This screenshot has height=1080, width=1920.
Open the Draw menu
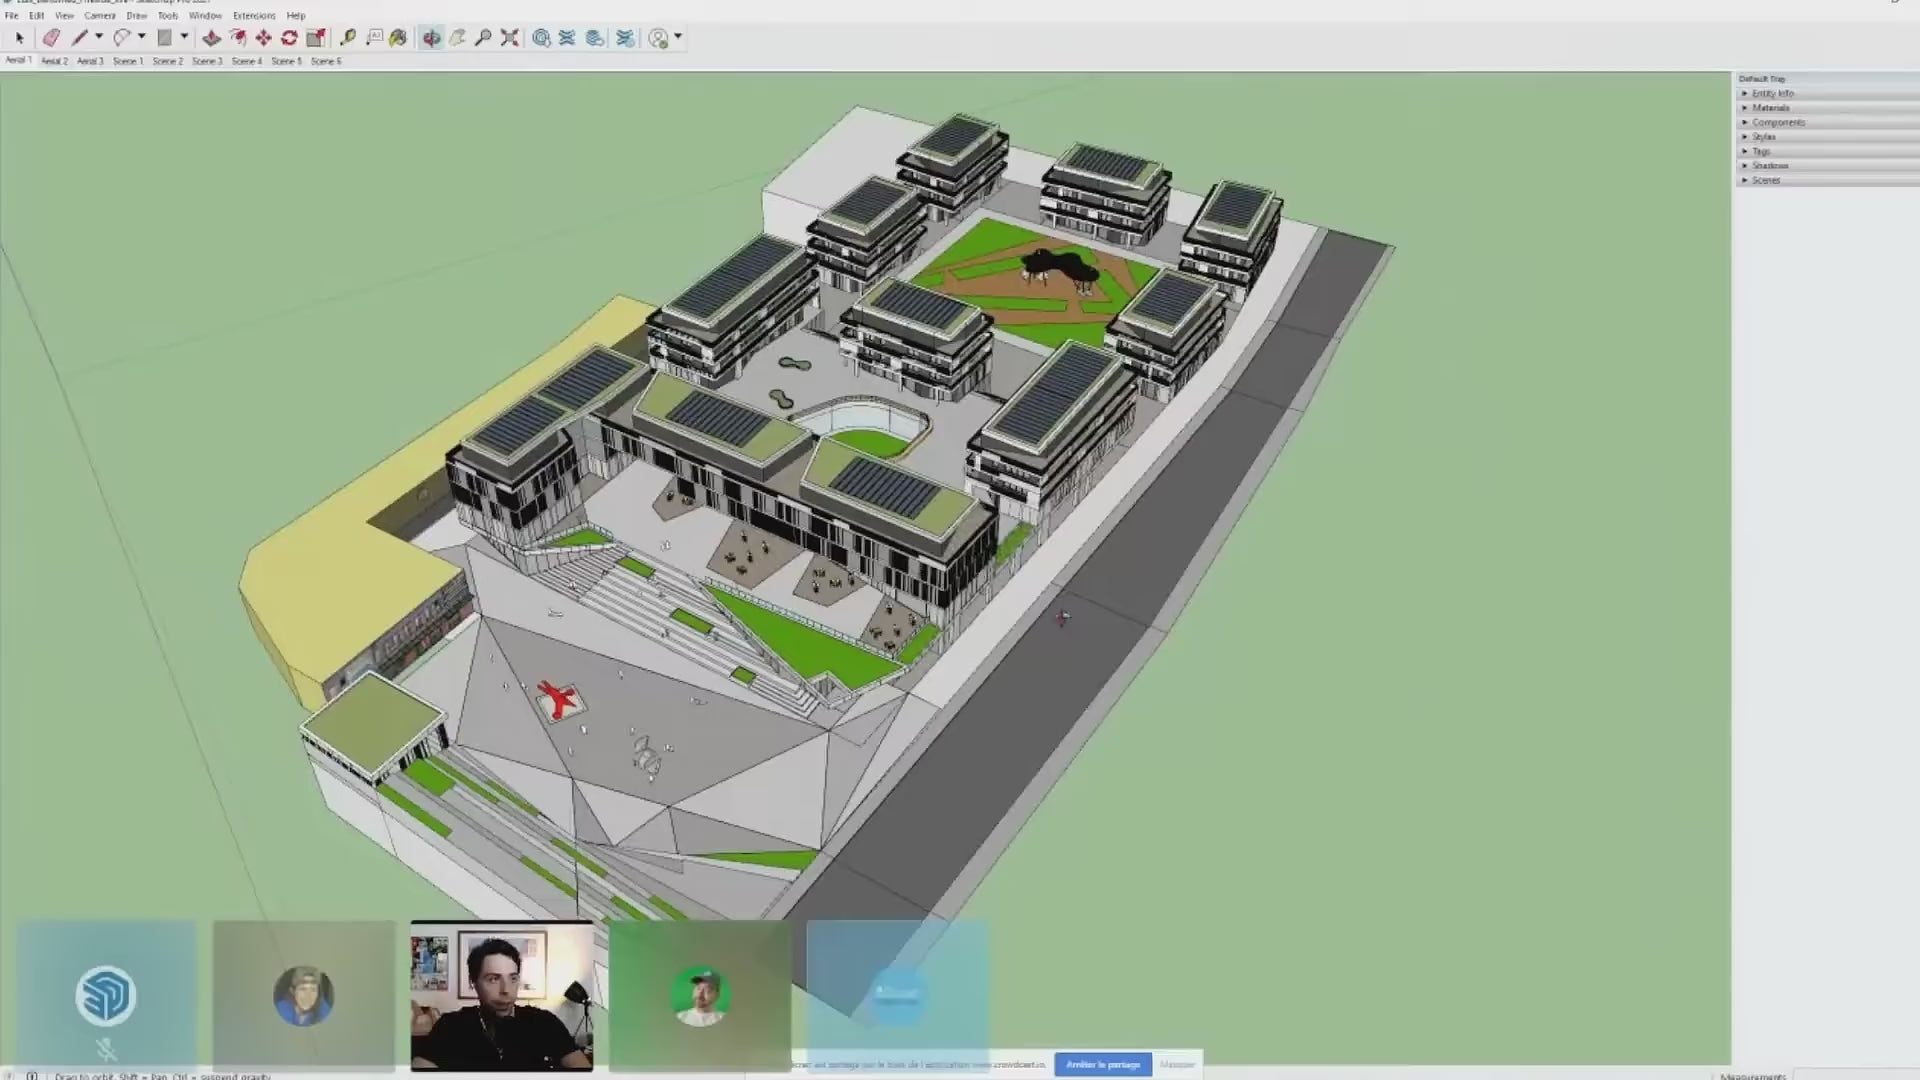[x=137, y=16]
